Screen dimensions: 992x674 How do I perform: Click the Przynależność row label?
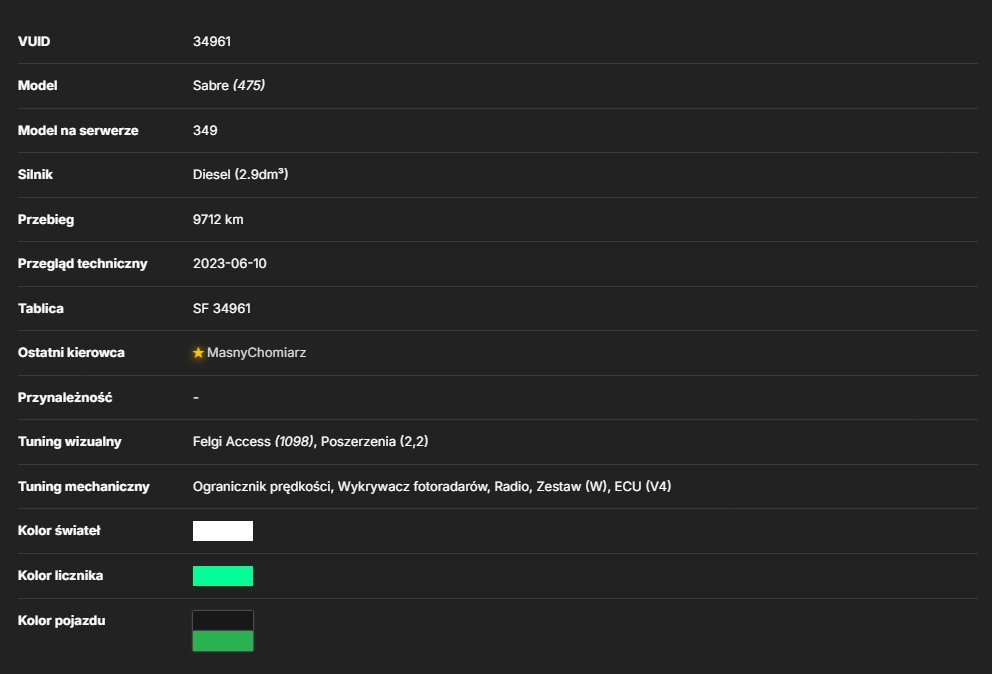pos(65,397)
